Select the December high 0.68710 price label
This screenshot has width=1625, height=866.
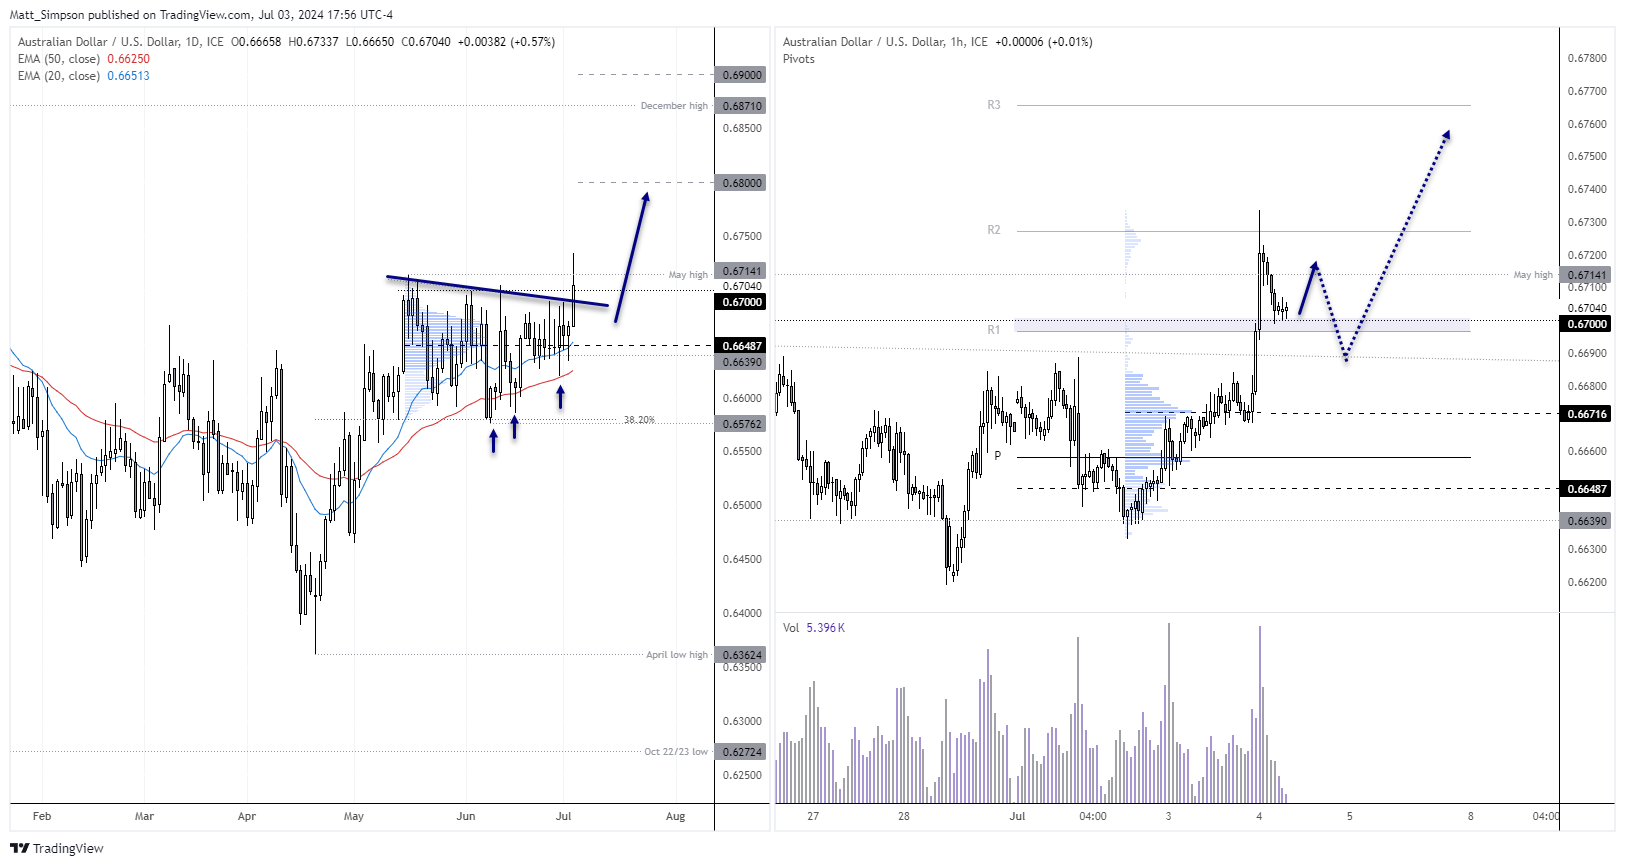point(742,106)
